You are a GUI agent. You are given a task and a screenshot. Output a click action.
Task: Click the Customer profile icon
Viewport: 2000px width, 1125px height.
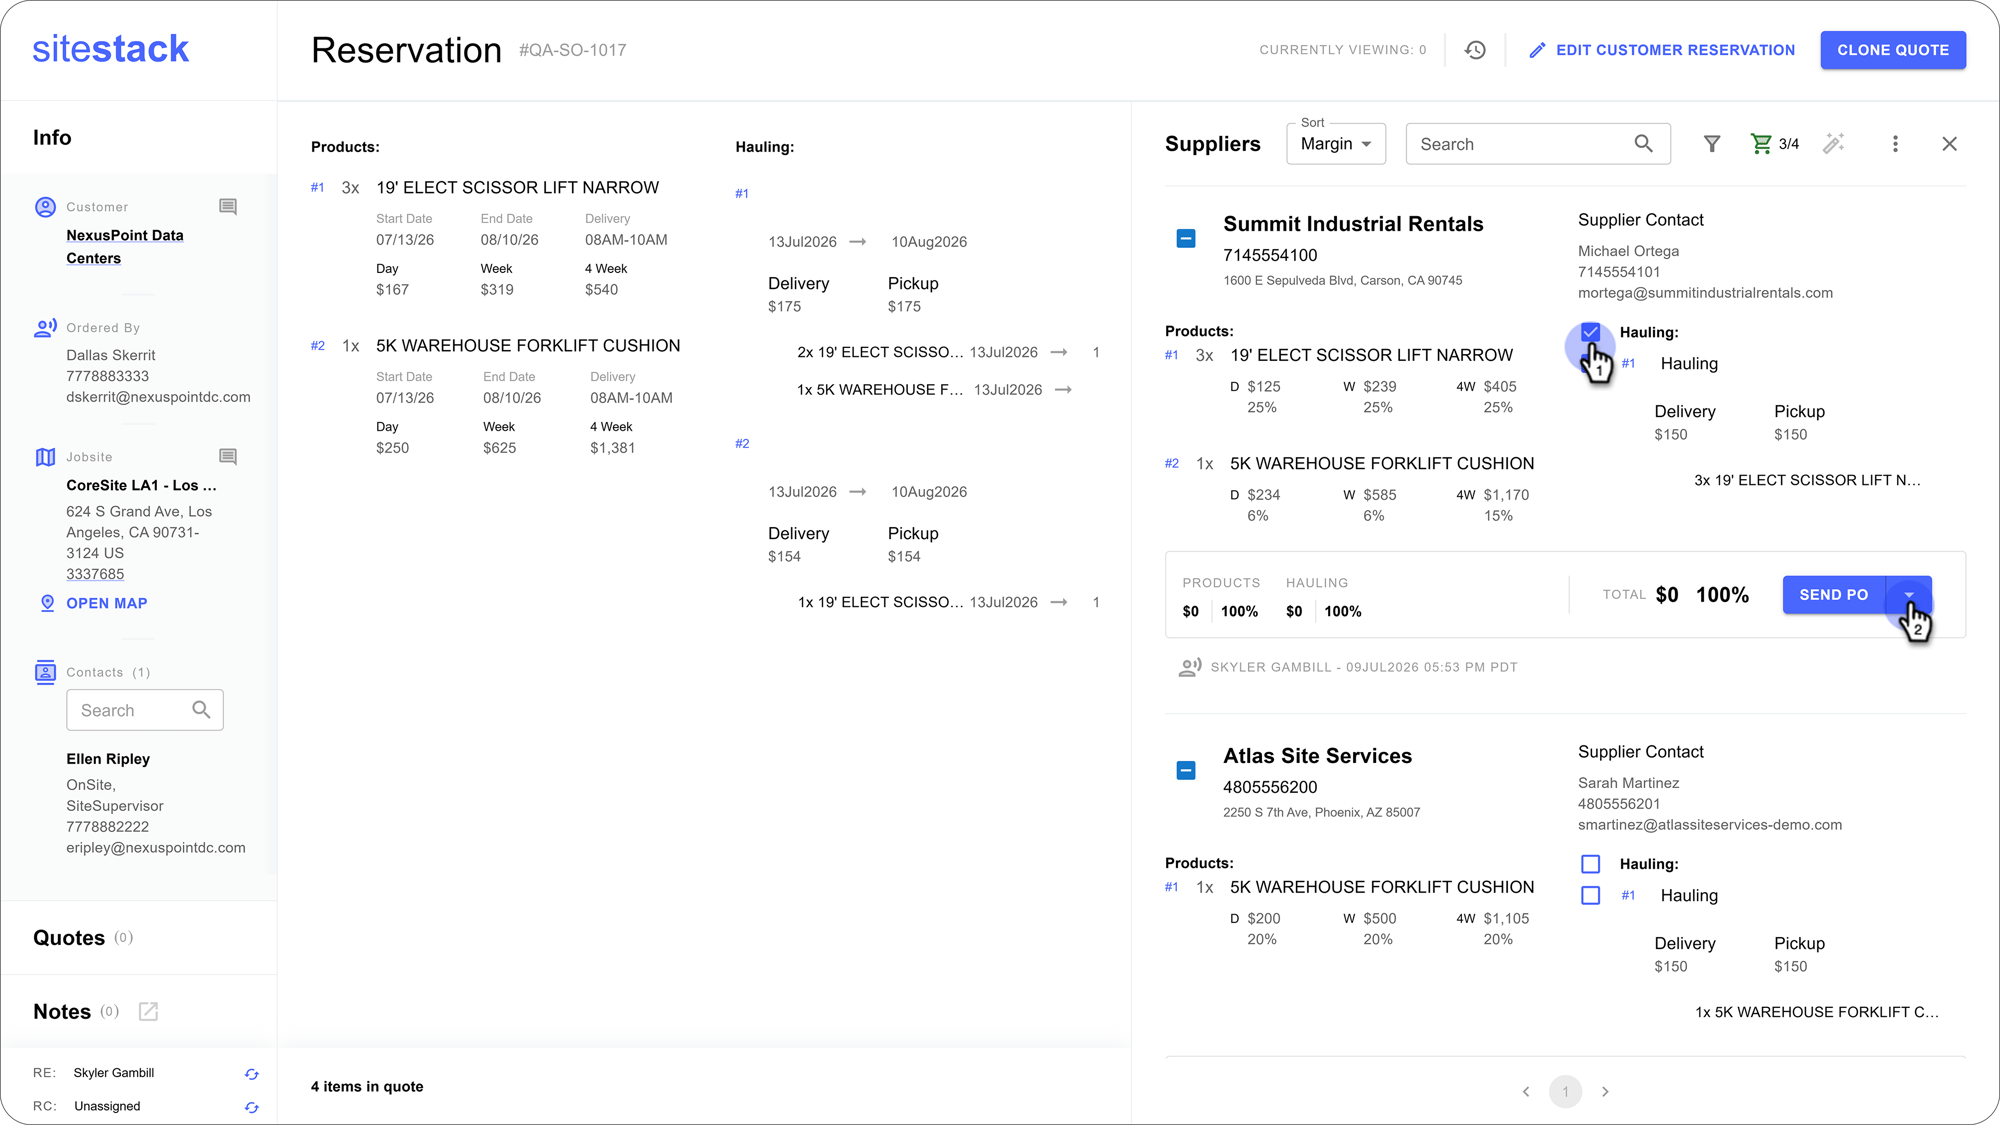(x=45, y=207)
